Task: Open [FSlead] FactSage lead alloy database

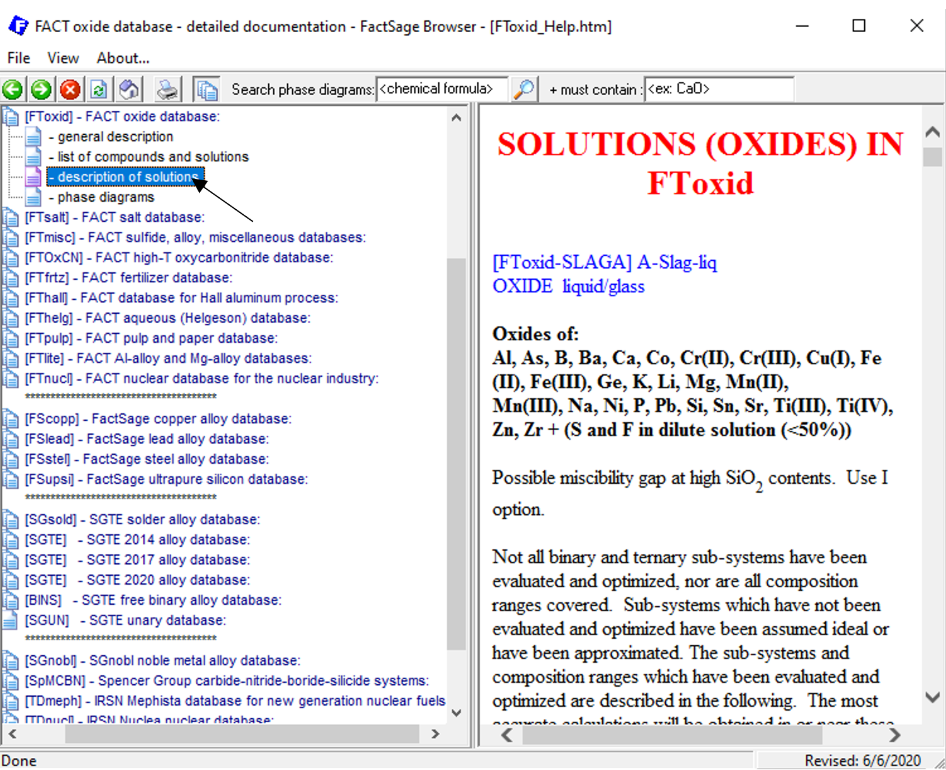Action: coord(147,439)
